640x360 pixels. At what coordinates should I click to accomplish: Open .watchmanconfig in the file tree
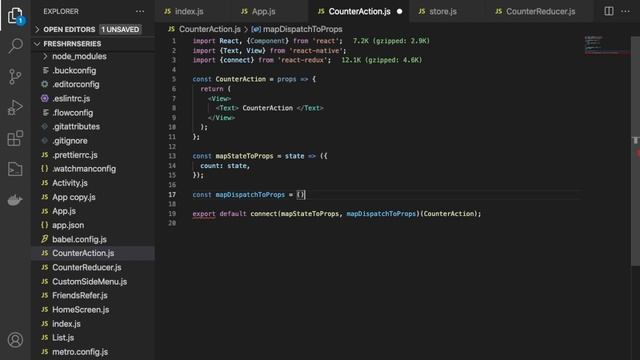[84, 169]
